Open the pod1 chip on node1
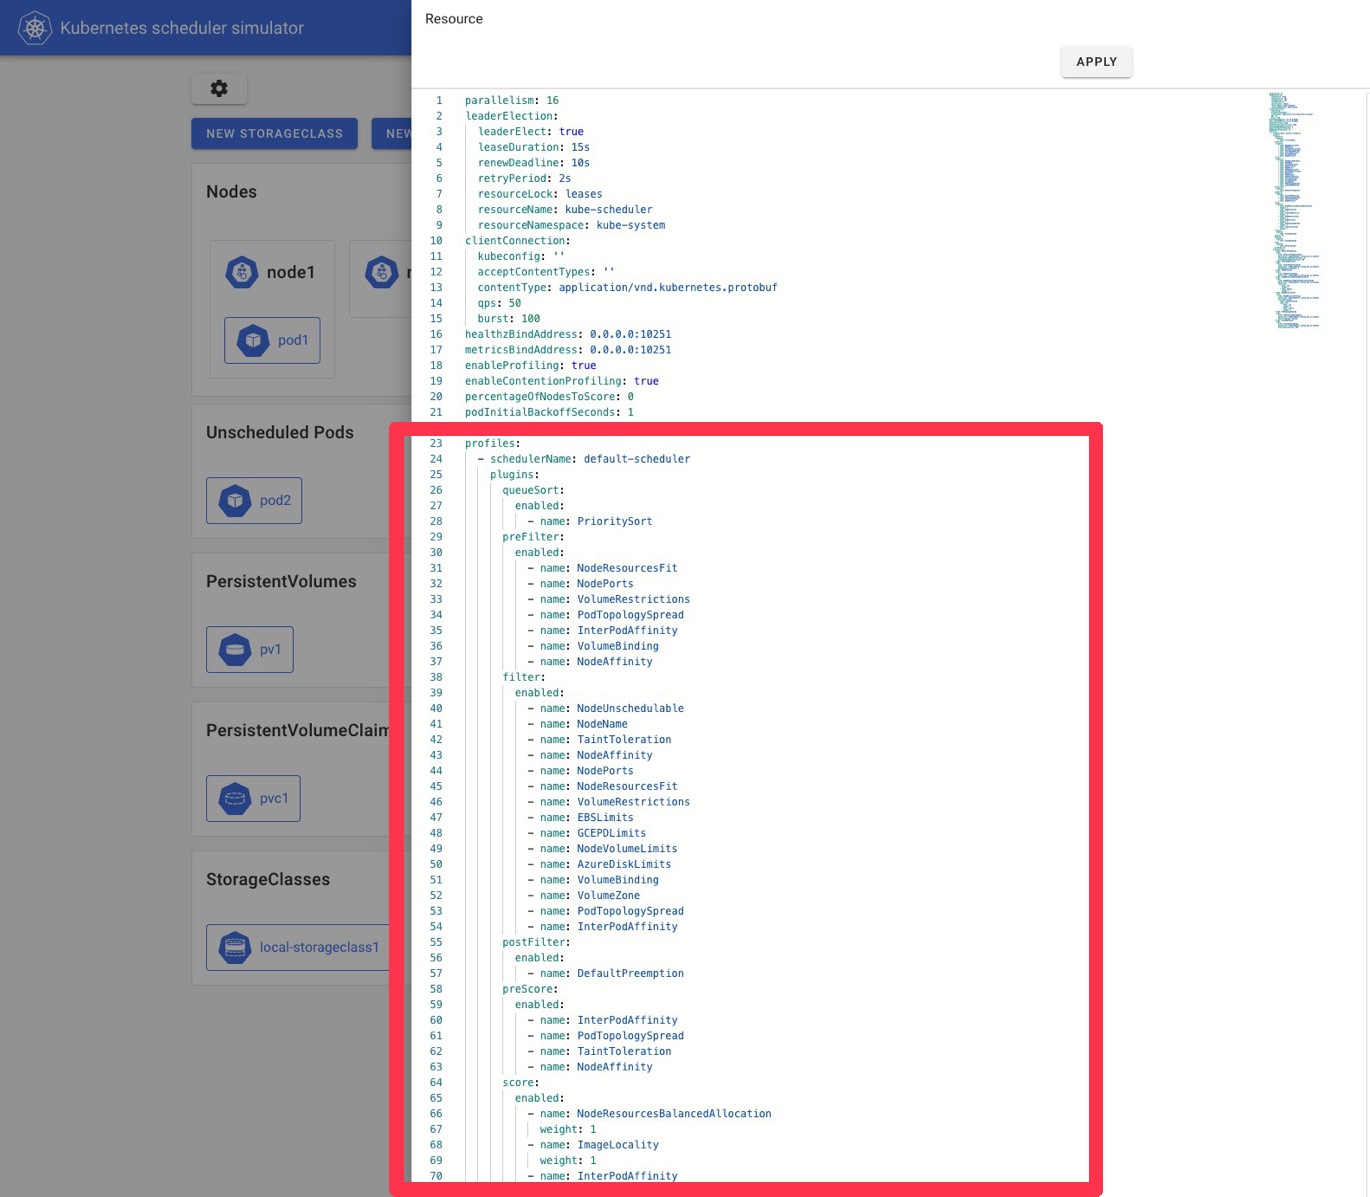This screenshot has width=1370, height=1197. pos(272,340)
